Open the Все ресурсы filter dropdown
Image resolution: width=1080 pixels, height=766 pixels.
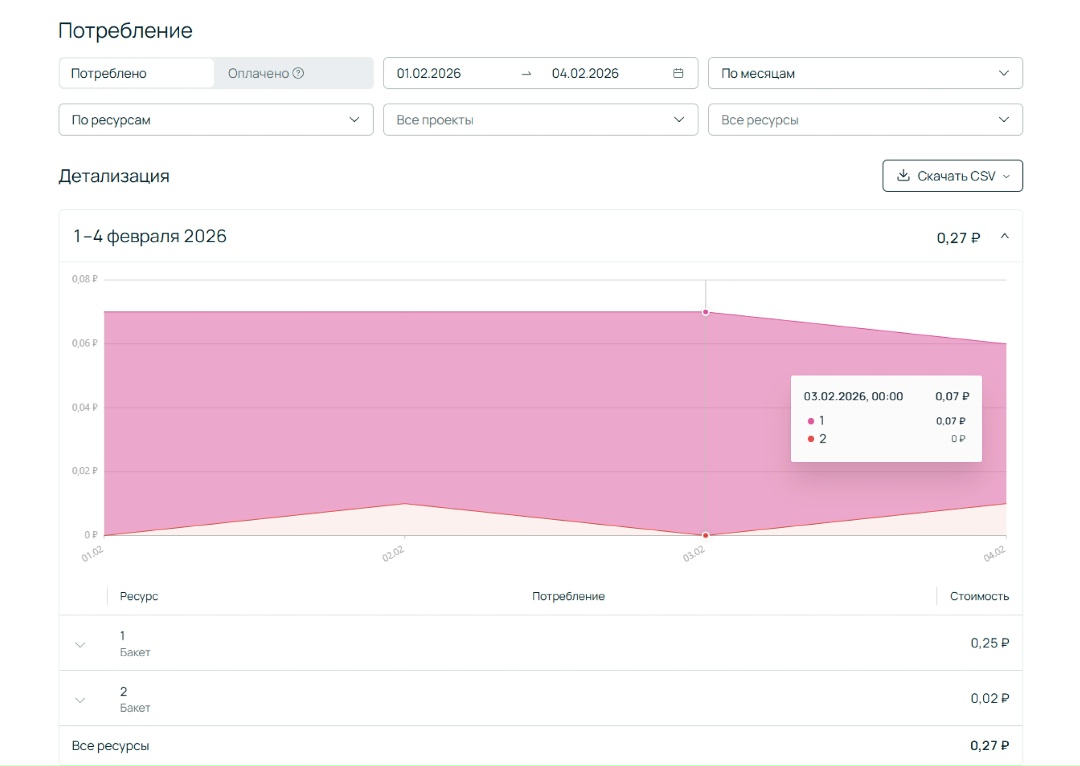[x=865, y=120]
